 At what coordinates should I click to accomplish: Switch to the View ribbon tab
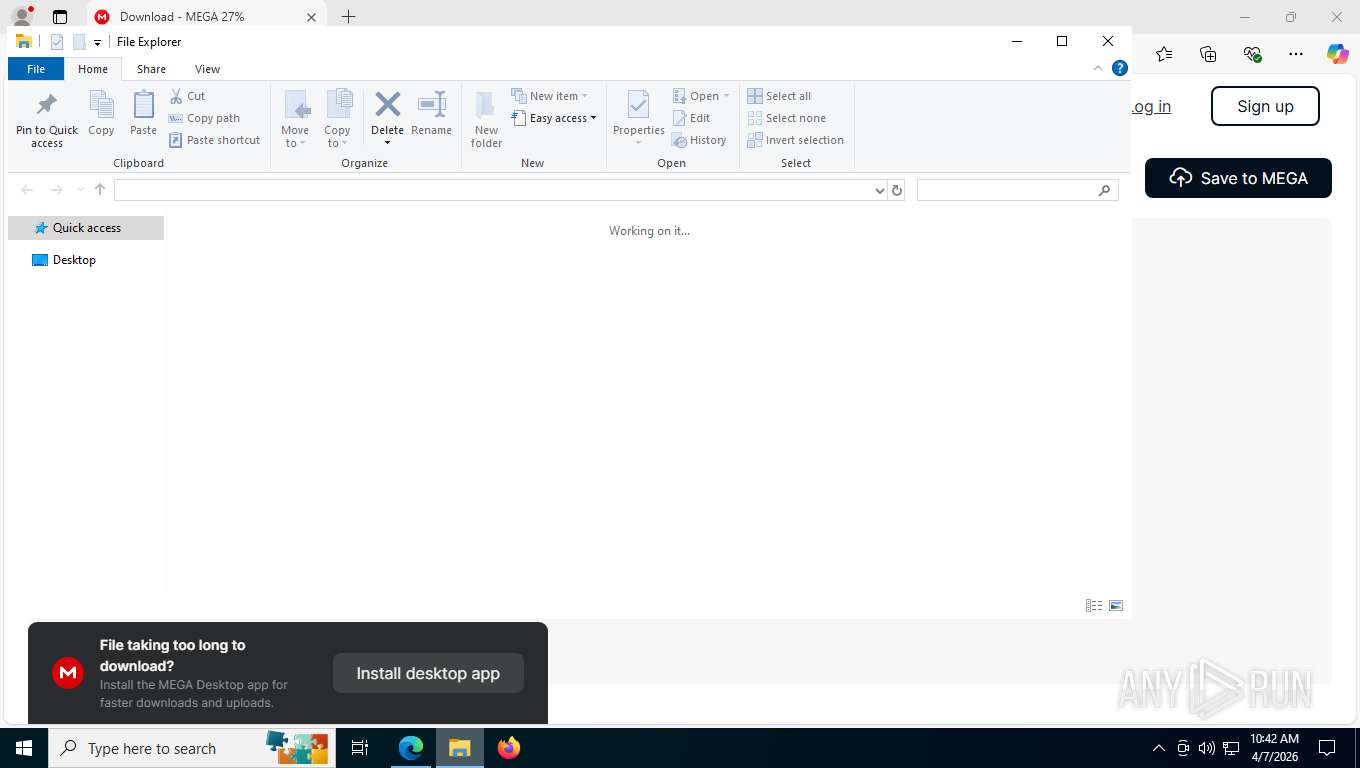[207, 69]
